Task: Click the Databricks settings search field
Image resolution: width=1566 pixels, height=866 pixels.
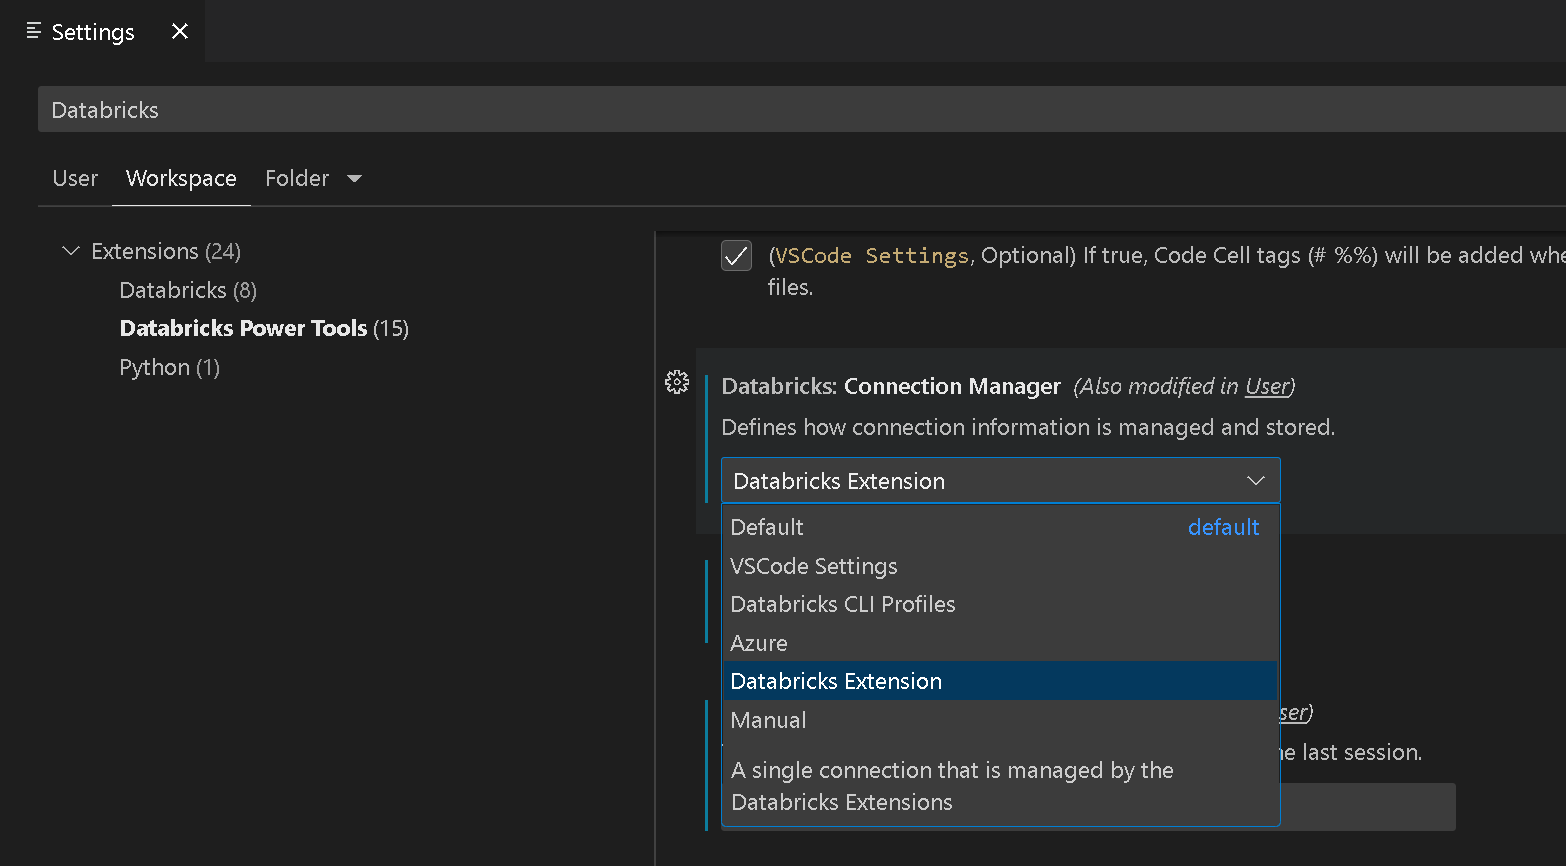Action: (x=802, y=109)
